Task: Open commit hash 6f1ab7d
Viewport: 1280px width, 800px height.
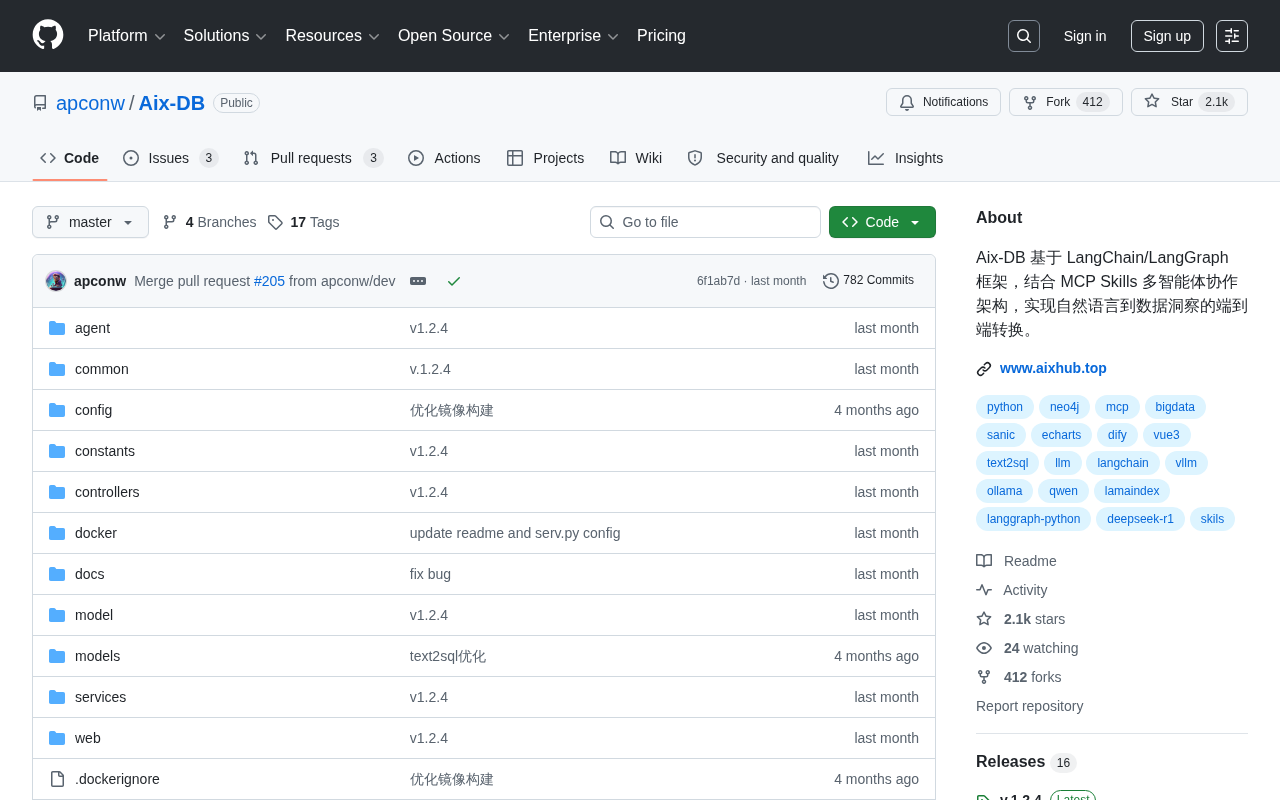Action: (x=718, y=281)
